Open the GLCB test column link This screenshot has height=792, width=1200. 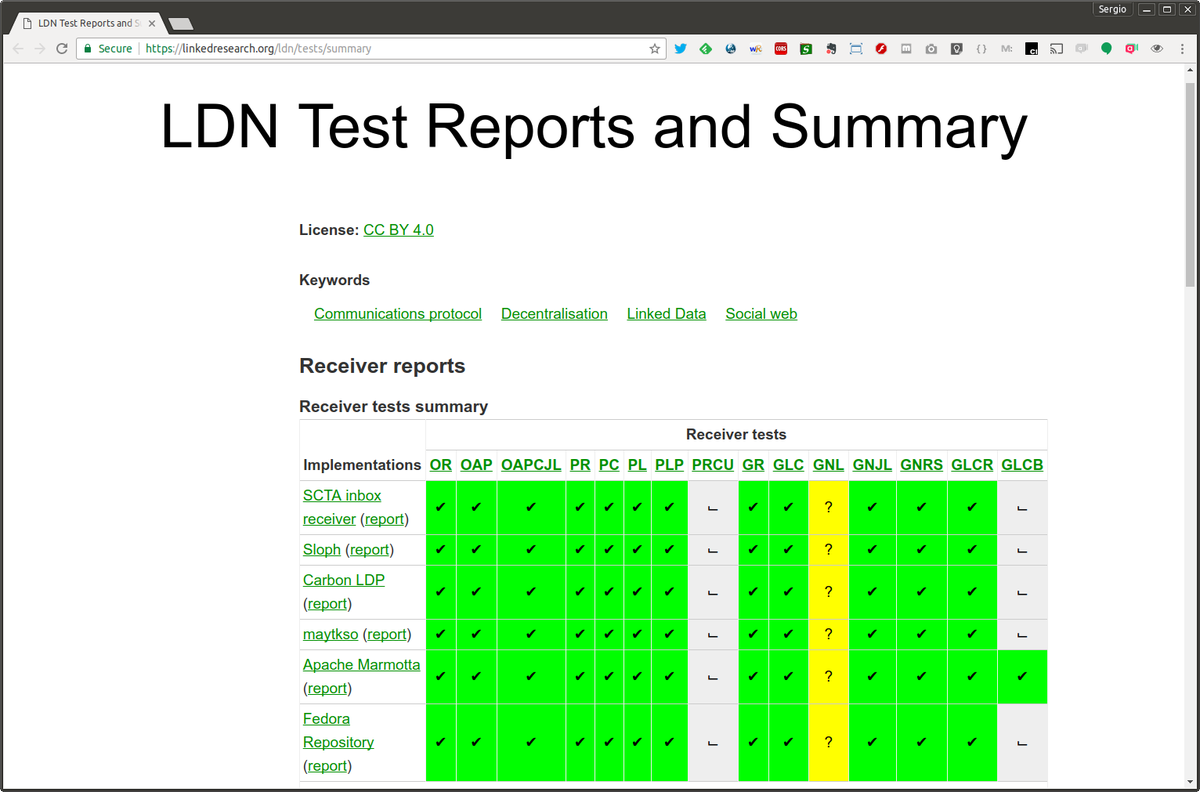coord(1022,465)
